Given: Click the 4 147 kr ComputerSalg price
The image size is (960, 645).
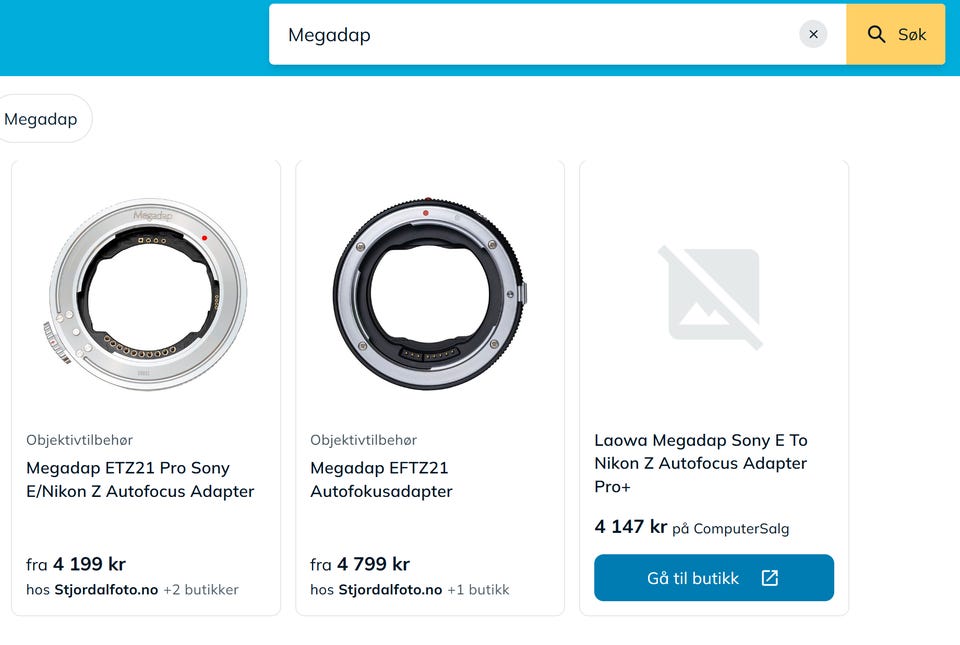Looking at the screenshot, I should click(631, 527).
